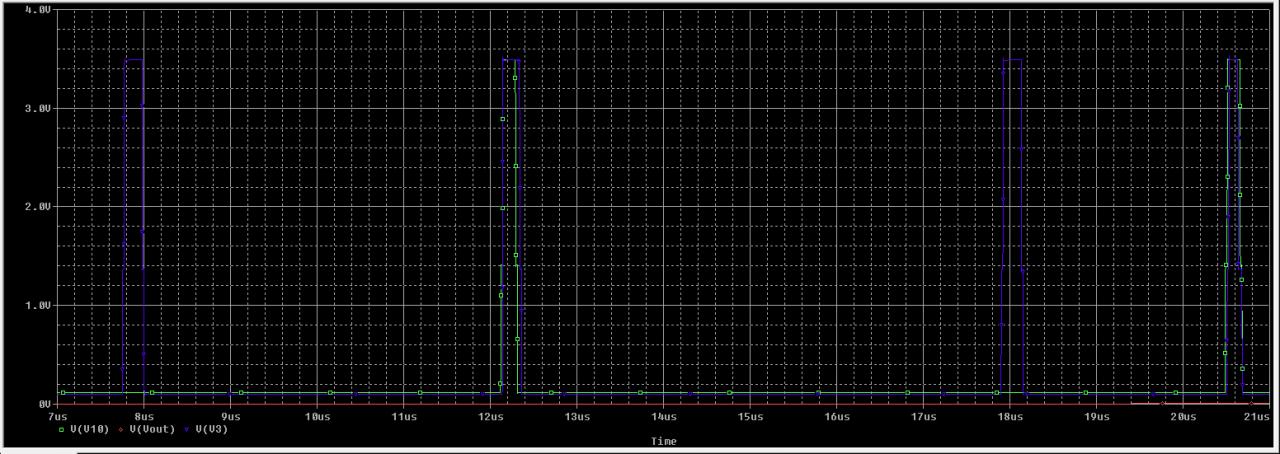Click the 19us x-axis label

tap(1096, 416)
